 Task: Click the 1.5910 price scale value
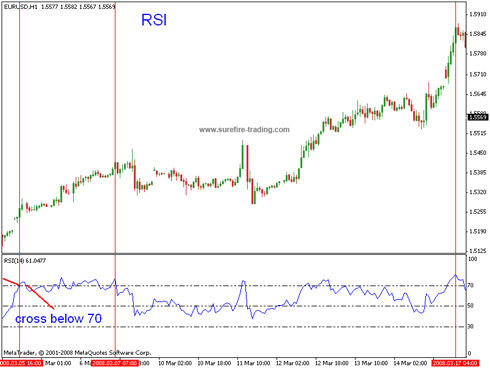pos(478,14)
